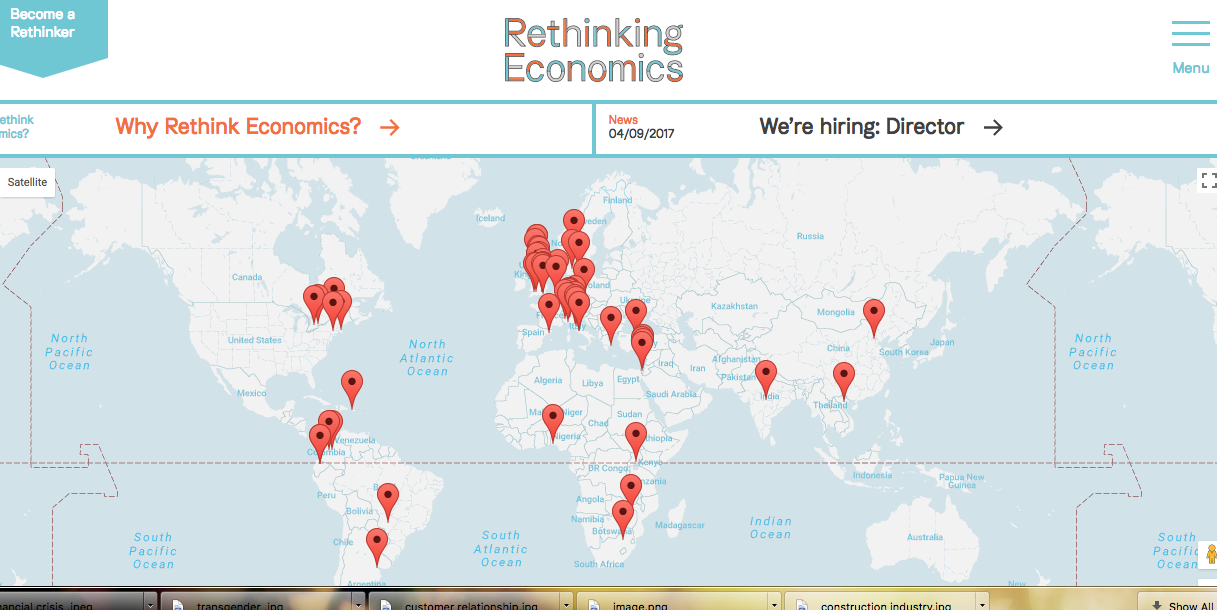
Task: Click the Saudi Arabia map label
Action: (x=671, y=394)
